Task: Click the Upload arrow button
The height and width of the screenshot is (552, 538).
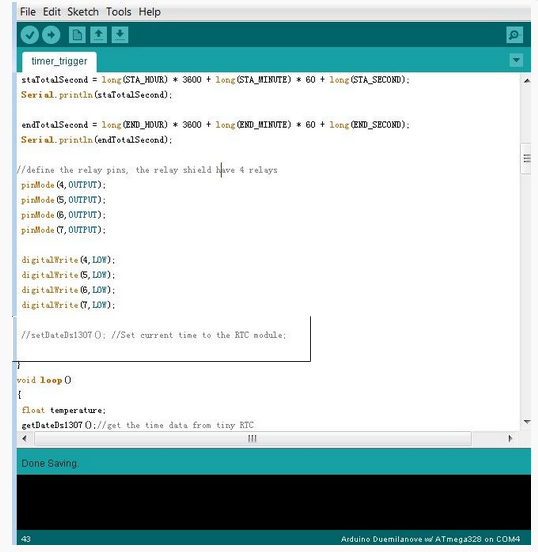Action: pos(51,35)
